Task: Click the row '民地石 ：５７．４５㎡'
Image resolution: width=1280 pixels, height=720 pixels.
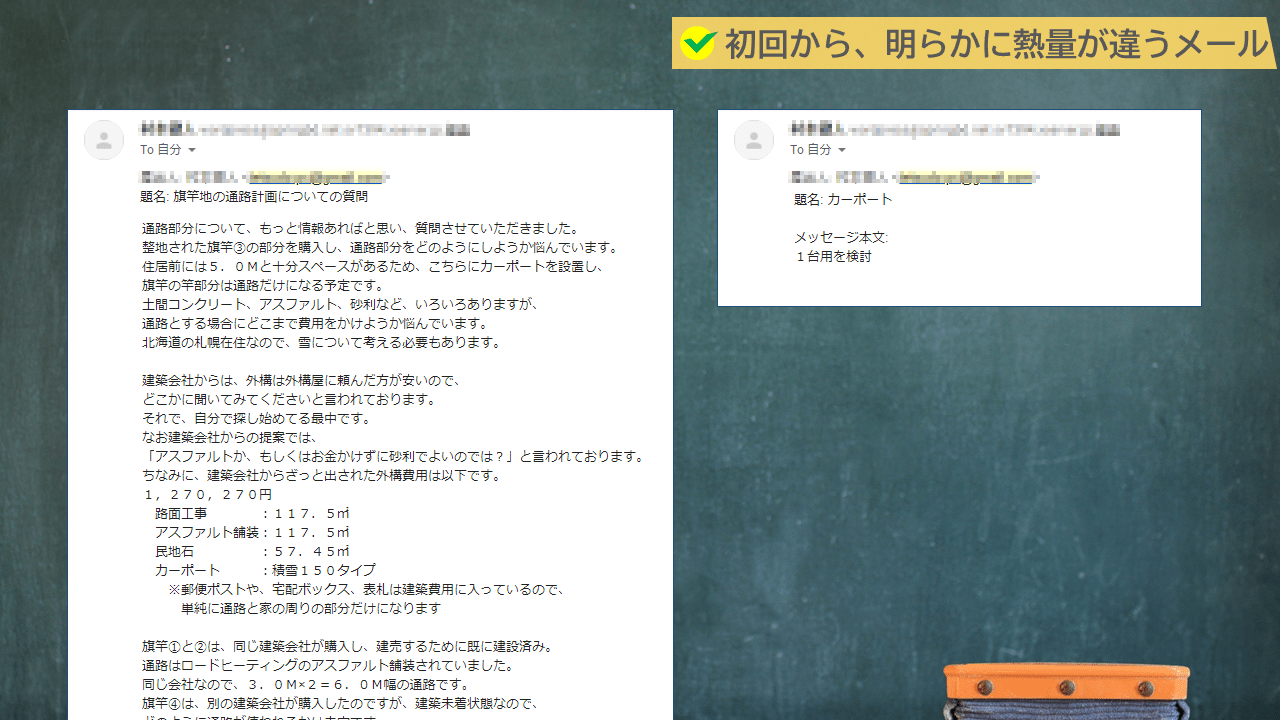Action: (x=252, y=552)
